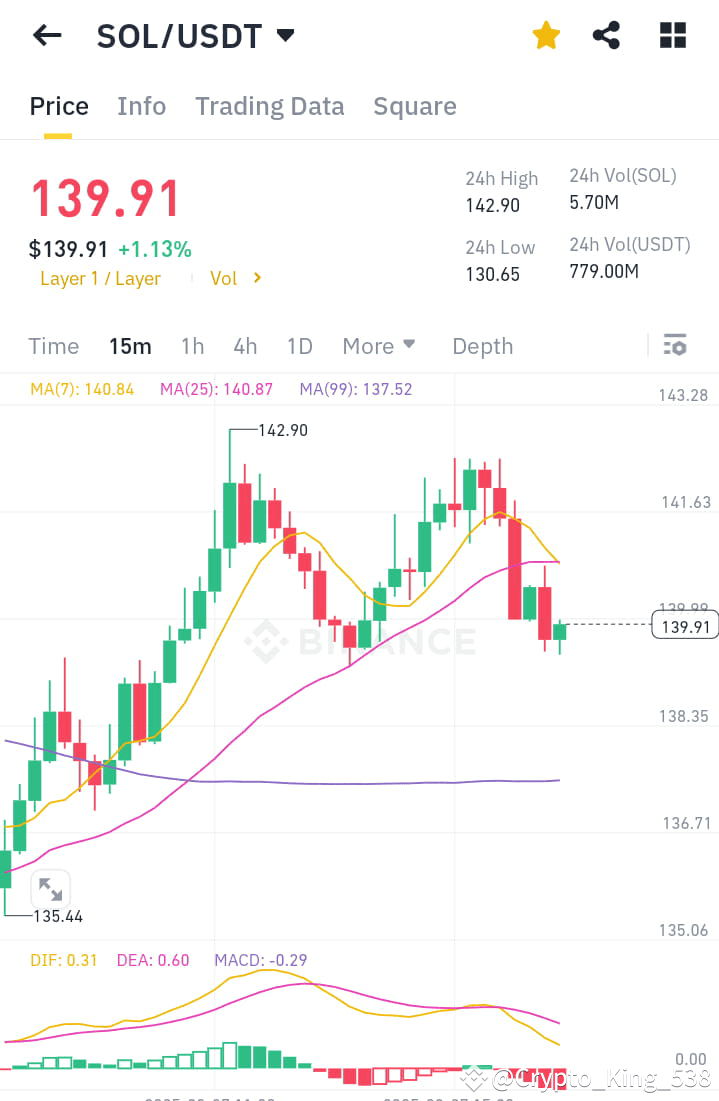Toggle the 15m timeframe
Image resolution: width=719 pixels, height=1101 pixels.
click(130, 346)
